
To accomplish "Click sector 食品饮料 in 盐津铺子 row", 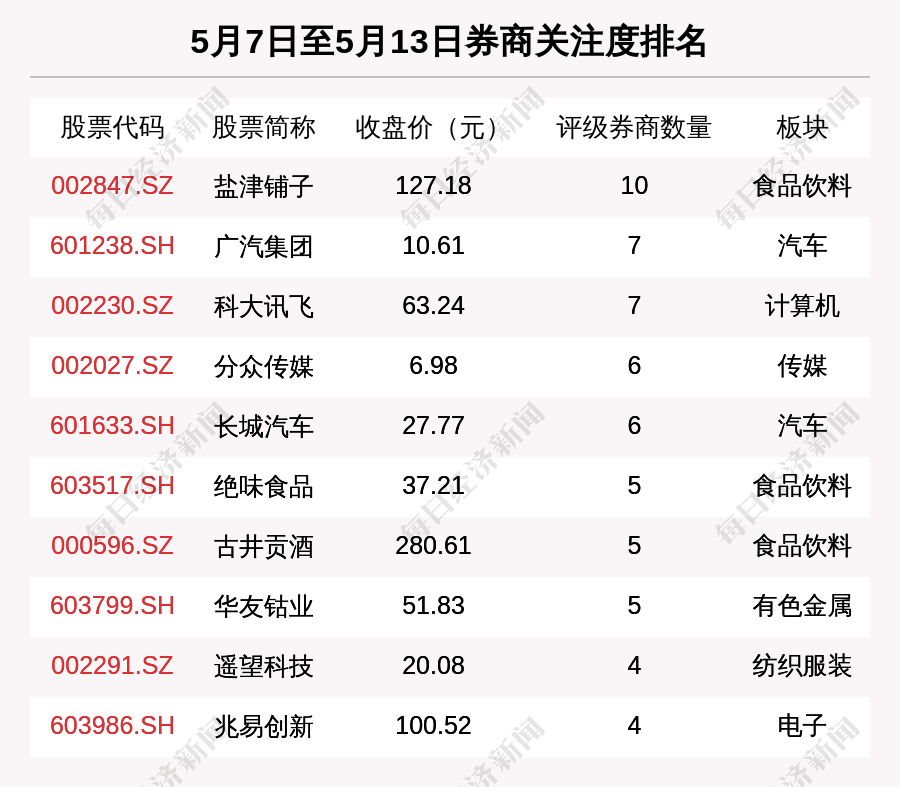I will (x=802, y=187).
